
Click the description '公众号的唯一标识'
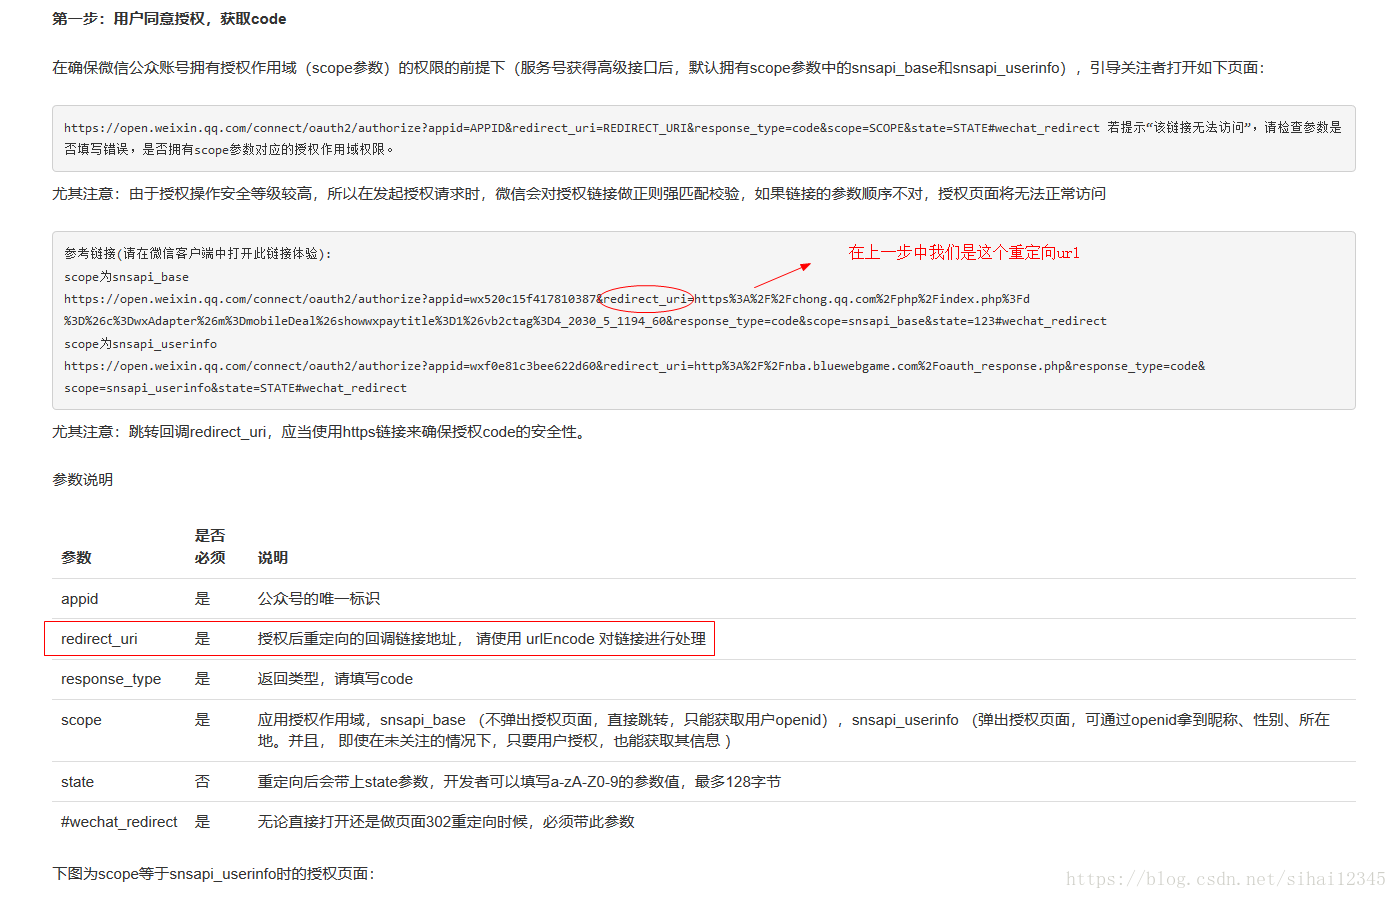tap(318, 599)
